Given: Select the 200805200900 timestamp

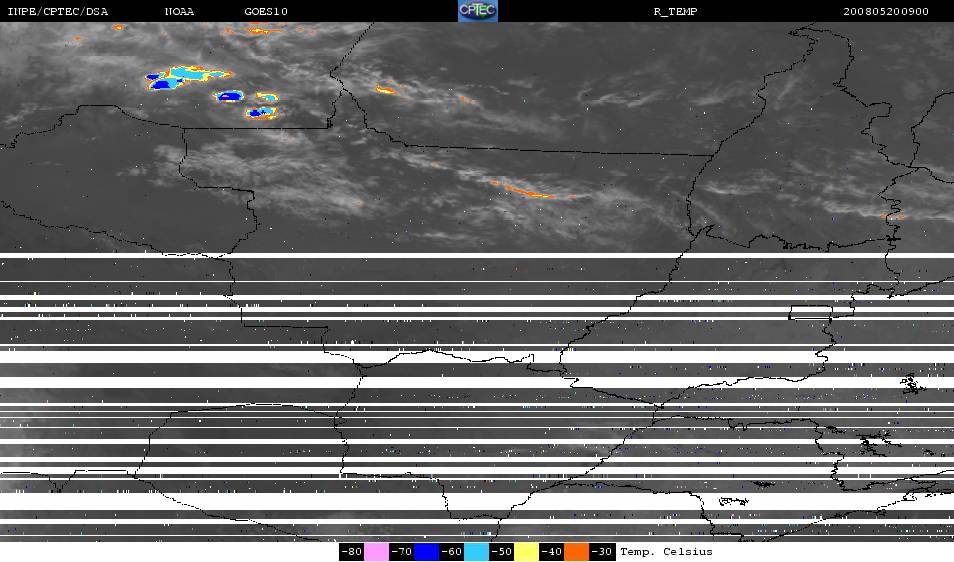Looking at the screenshot, I should 886,12.
